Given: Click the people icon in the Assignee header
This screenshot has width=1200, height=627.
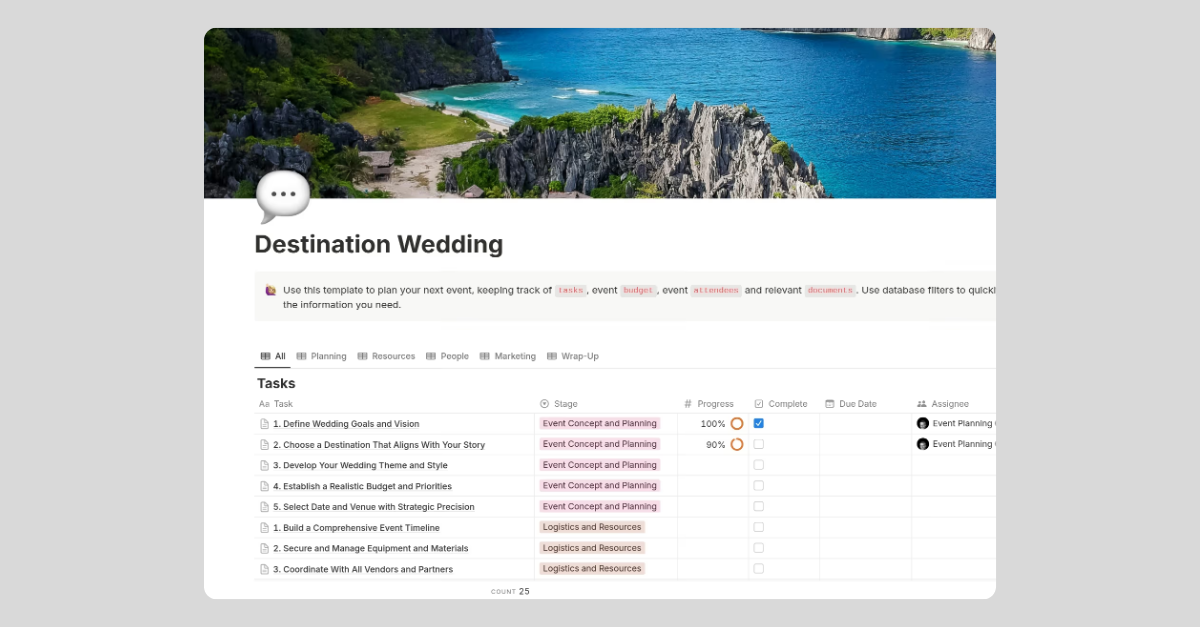Looking at the screenshot, I should pyautogui.click(x=922, y=403).
